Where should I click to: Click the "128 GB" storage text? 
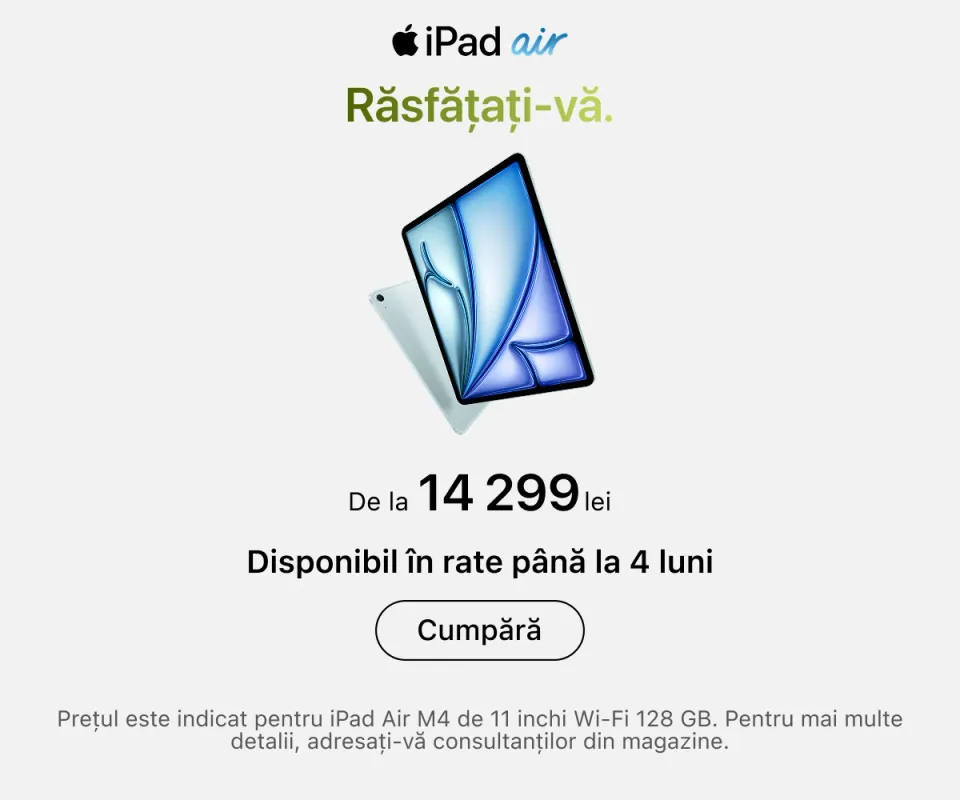[674, 718]
